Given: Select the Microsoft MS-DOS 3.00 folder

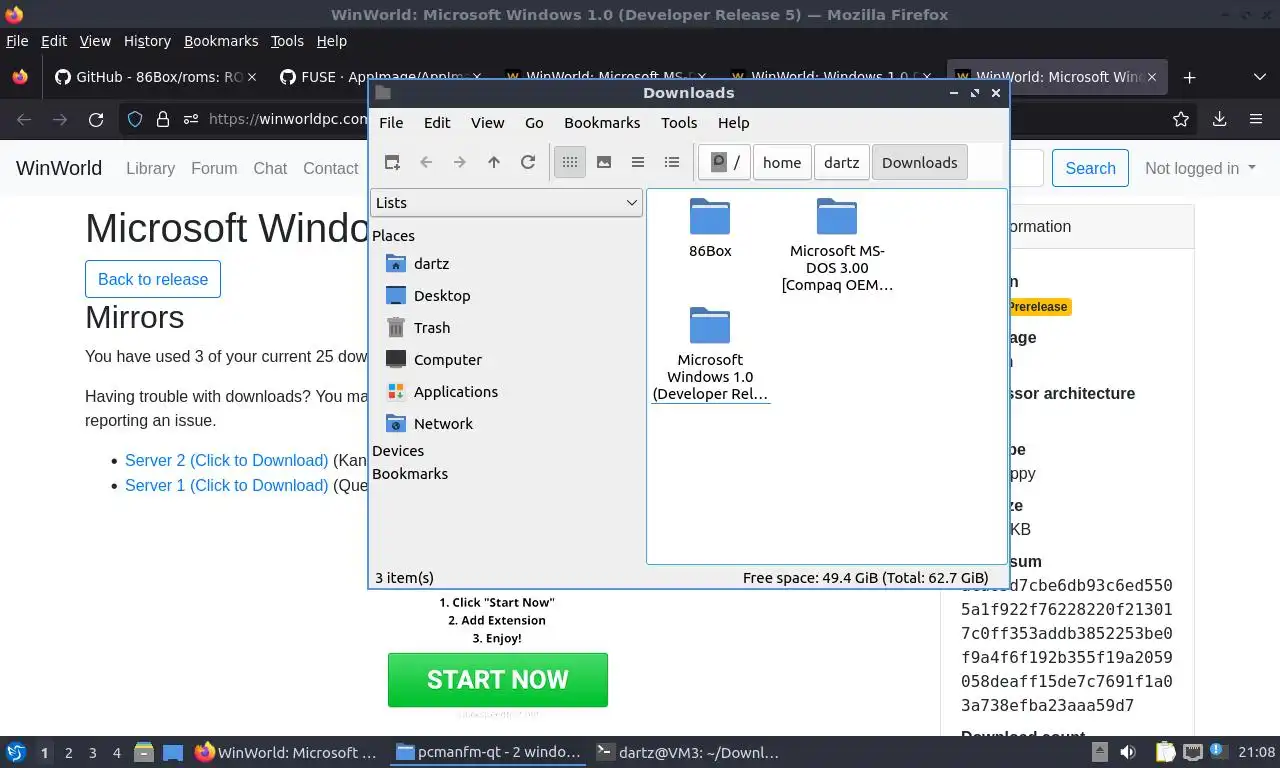Looking at the screenshot, I should click(837, 245).
